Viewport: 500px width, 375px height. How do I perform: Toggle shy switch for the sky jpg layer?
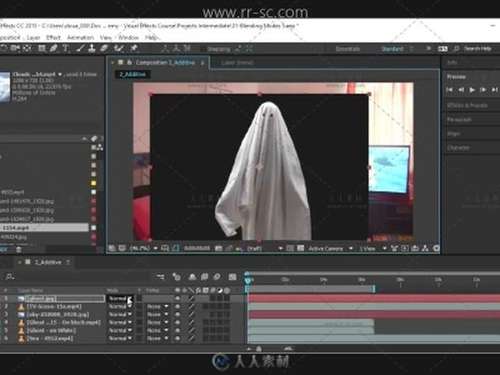178,314
